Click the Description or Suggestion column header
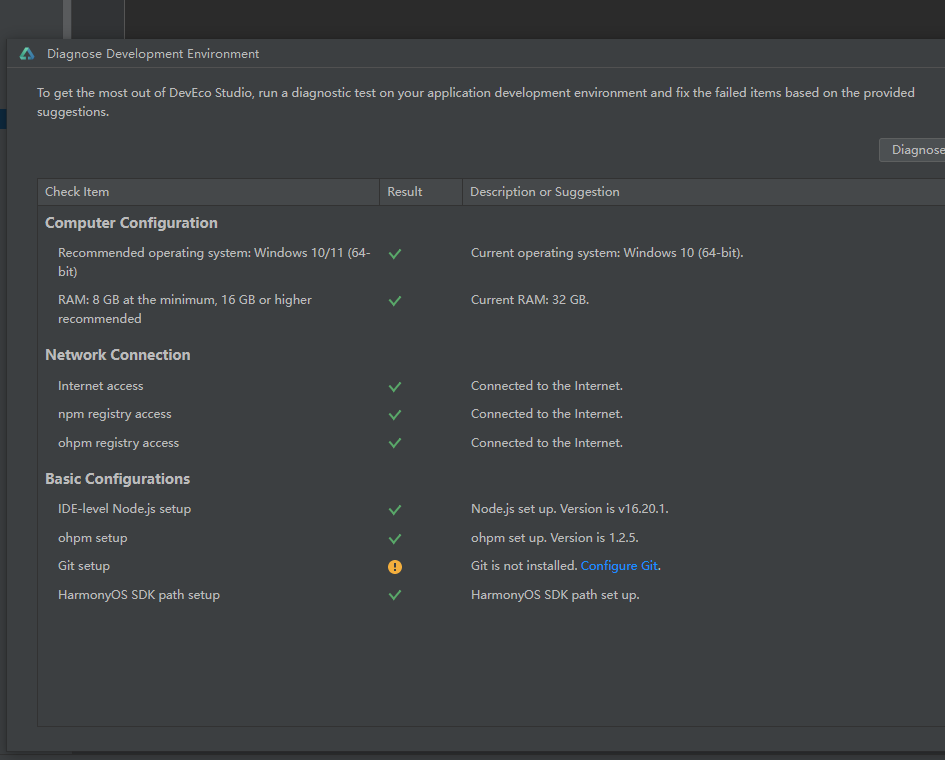The height and width of the screenshot is (760, 945). pyautogui.click(x=704, y=192)
